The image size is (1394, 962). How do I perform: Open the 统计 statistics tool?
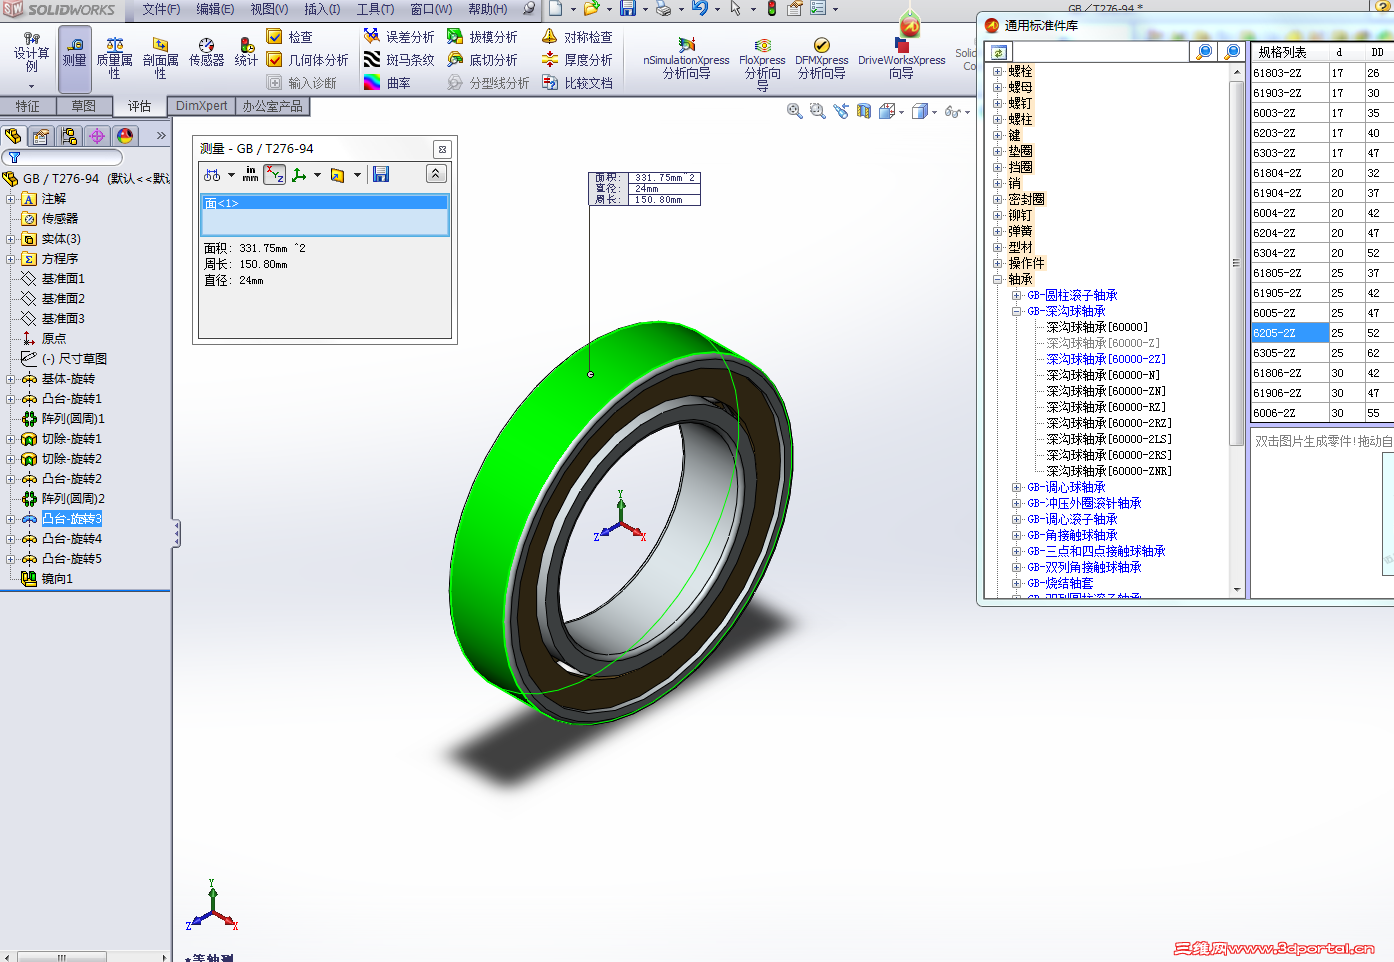tap(246, 53)
